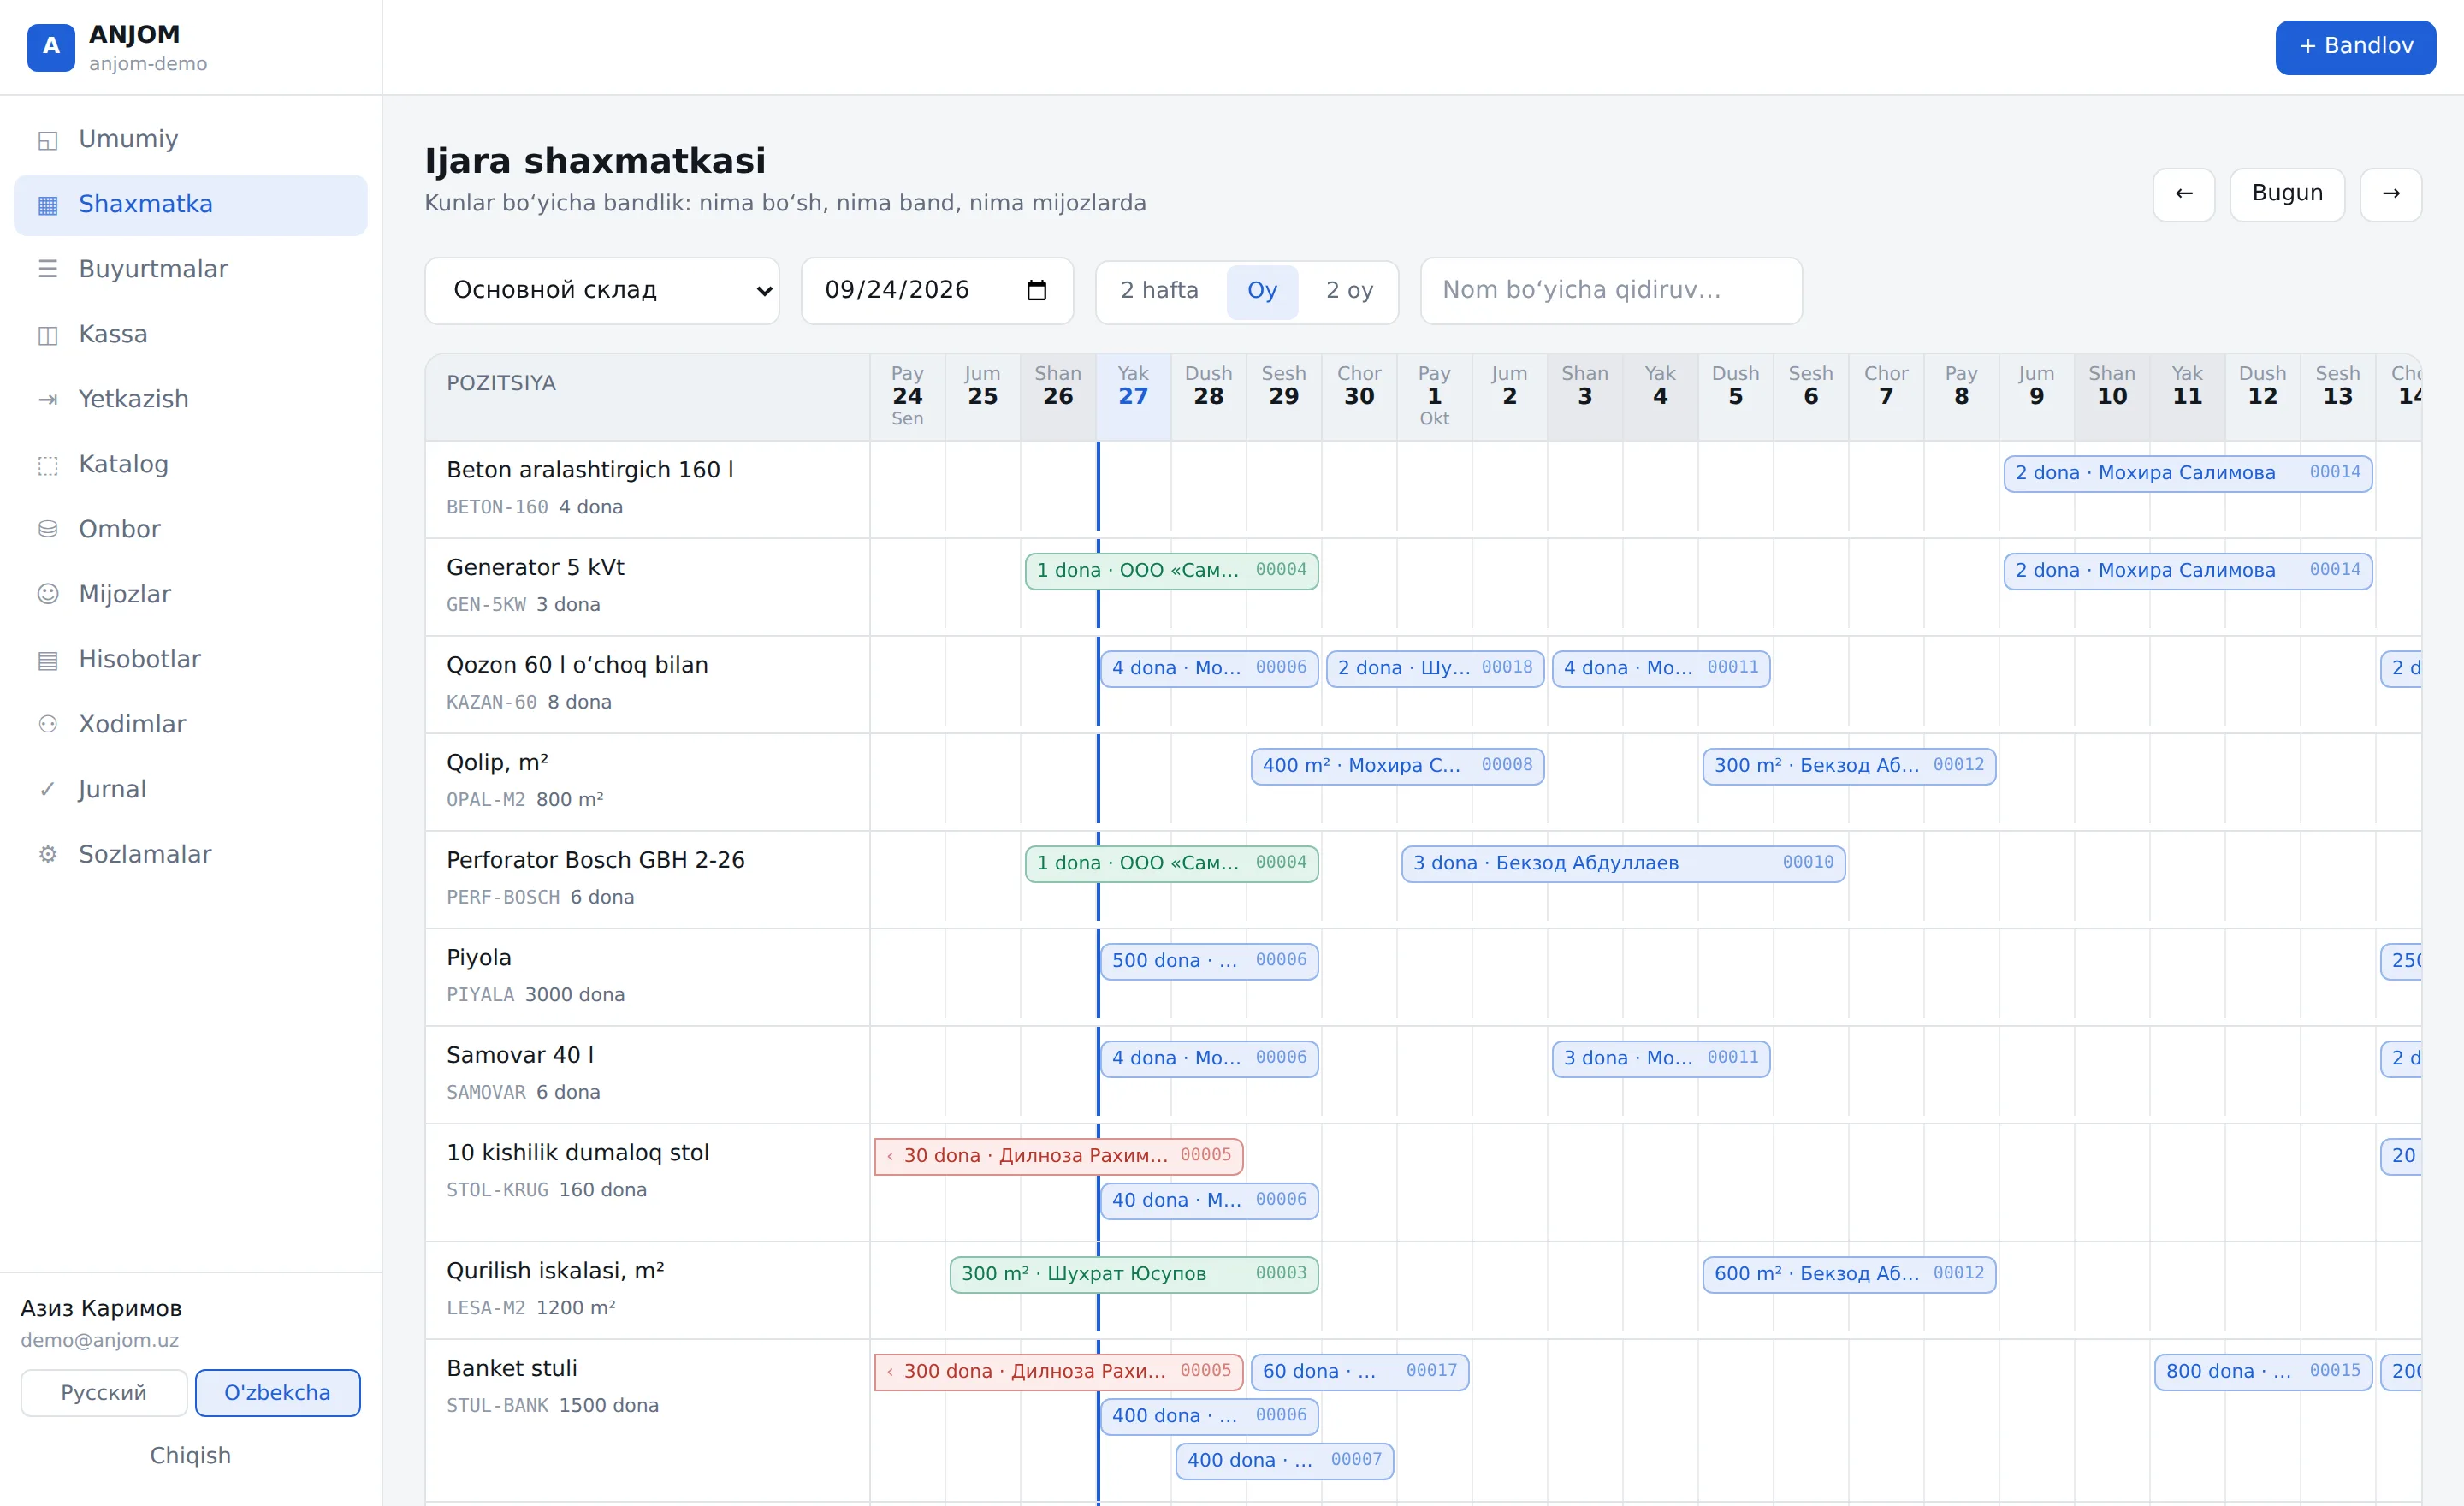Click the ANJOM logo icon

coord(51,47)
